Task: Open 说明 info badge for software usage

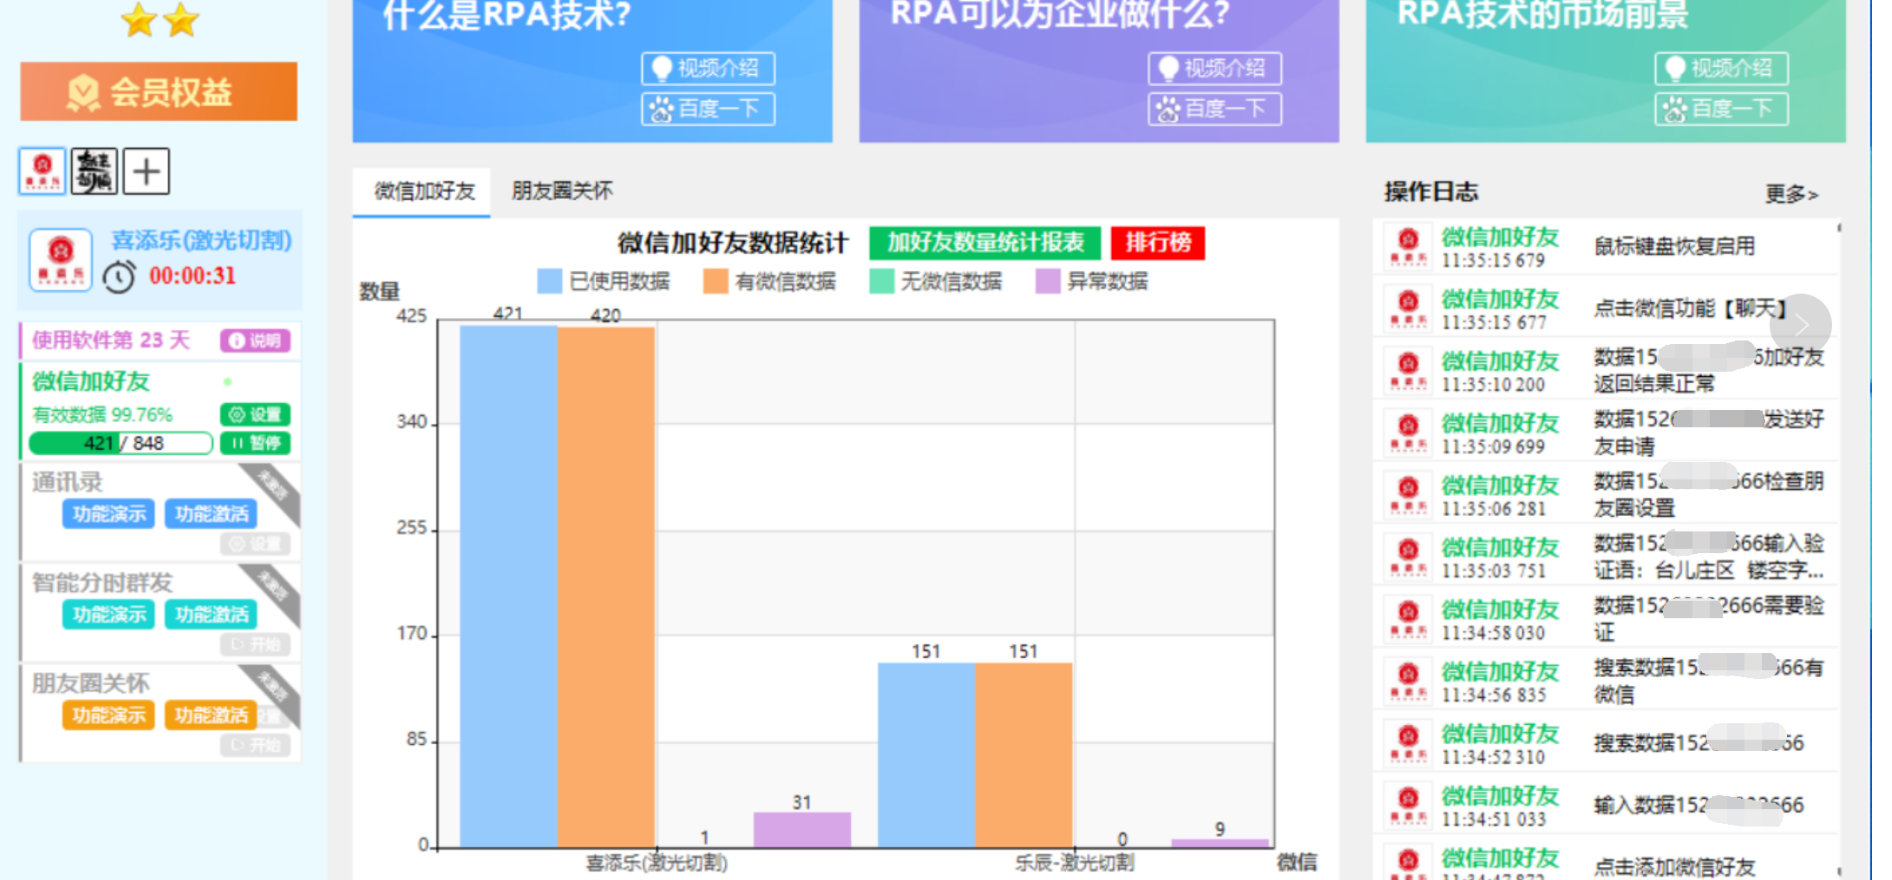Action: pos(255,340)
